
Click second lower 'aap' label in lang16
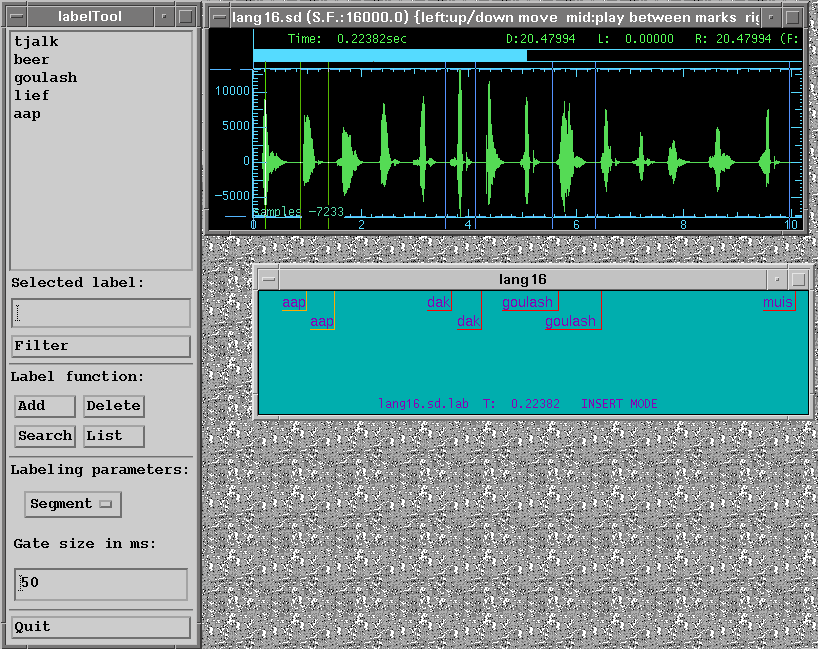point(322,321)
